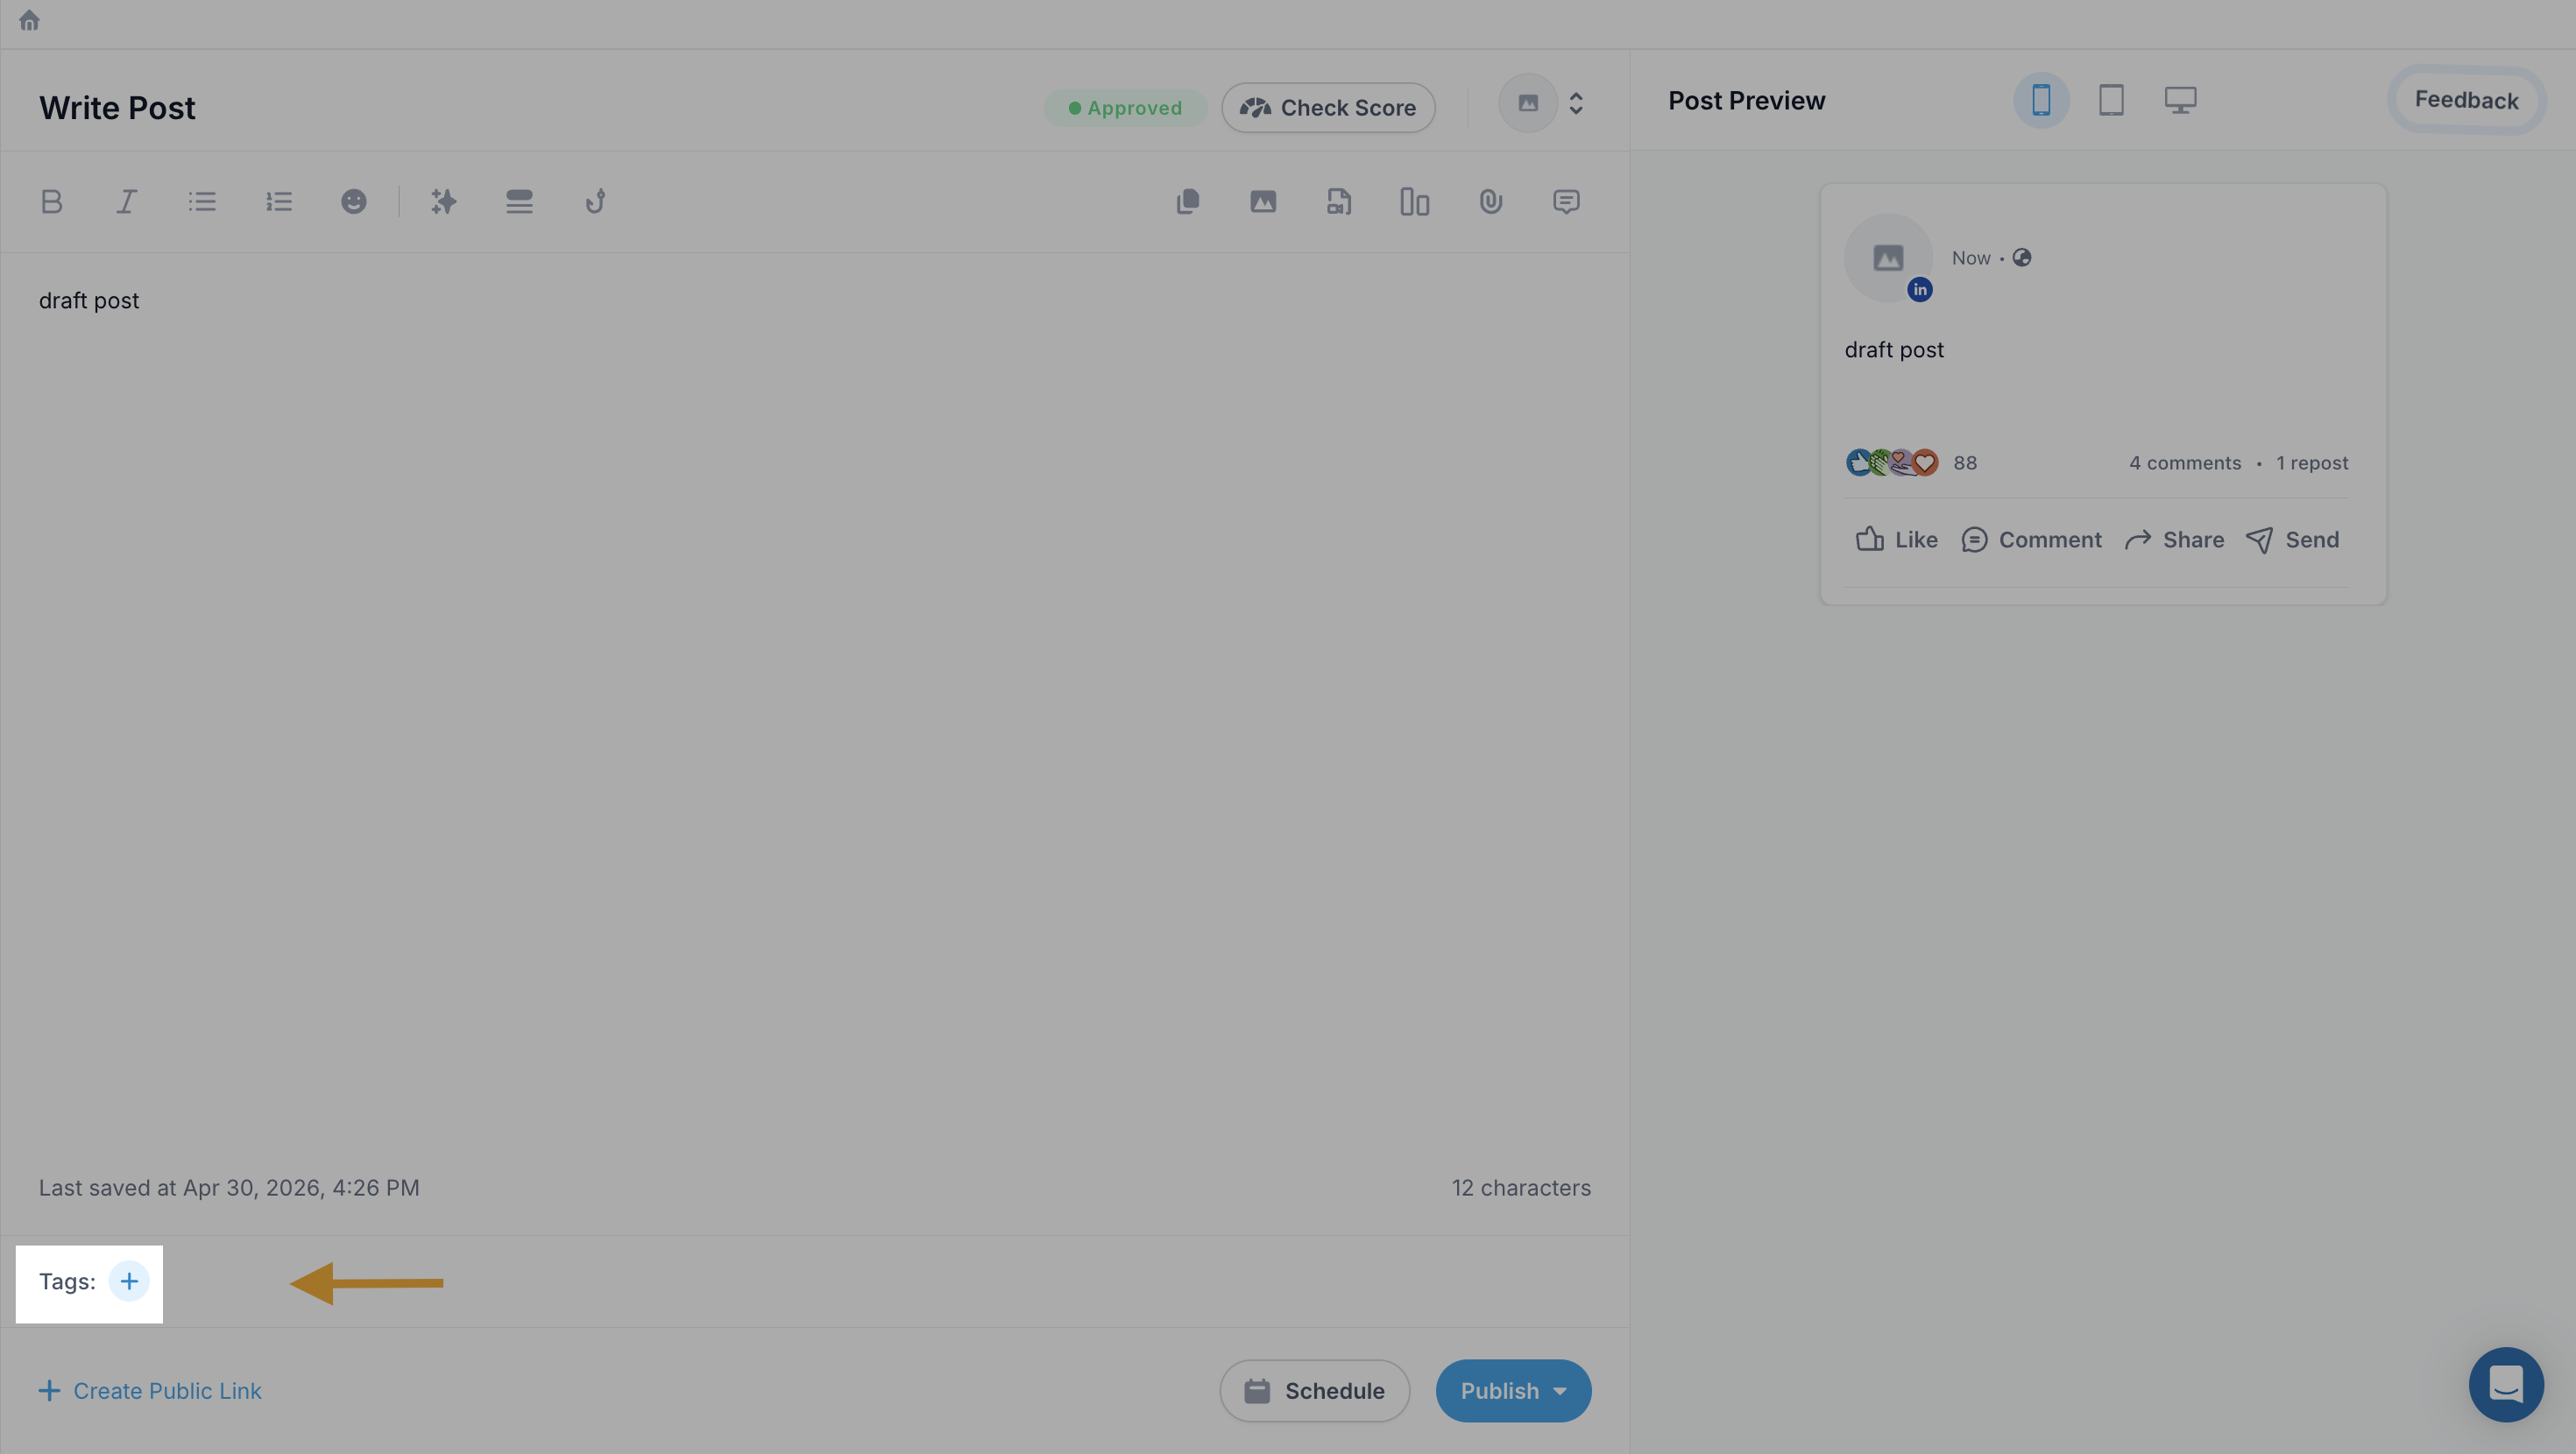Click the document file icon in toolbar
The height and width of the screenshot is (1454, 2576).
1339,202
